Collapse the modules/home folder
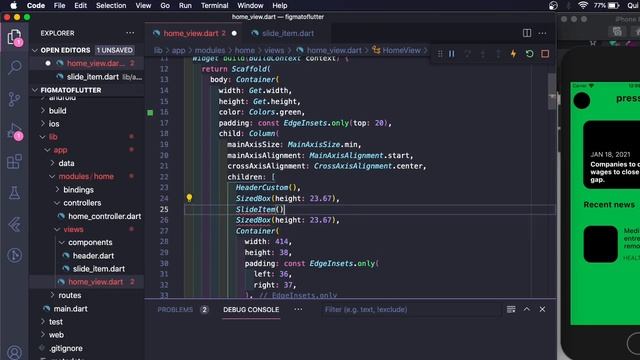 pos(53,176)
